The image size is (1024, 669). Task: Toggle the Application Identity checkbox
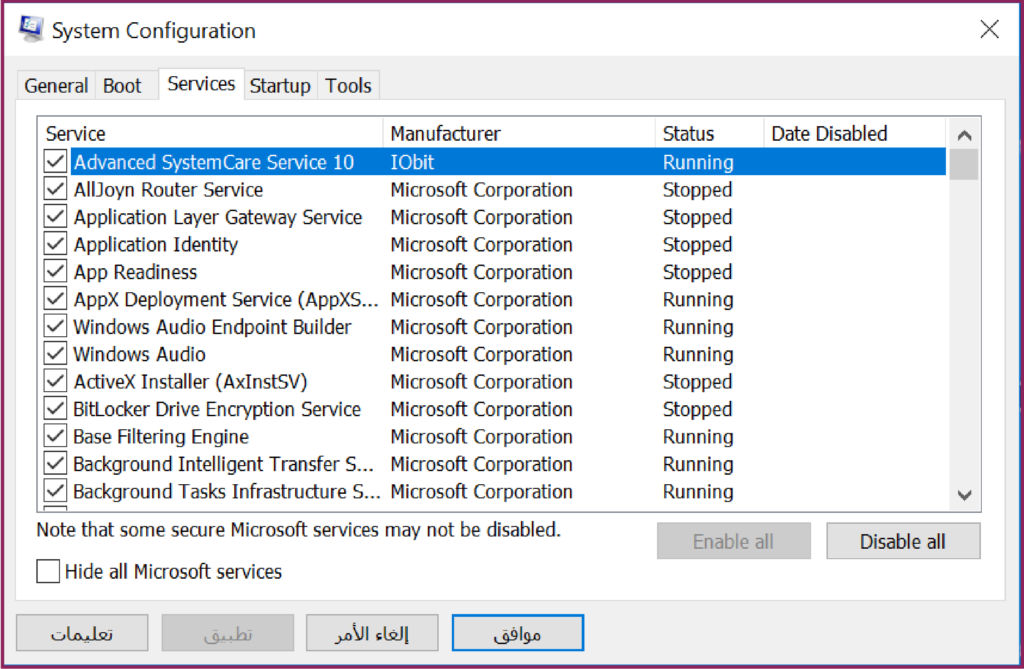tap(56, 244)
